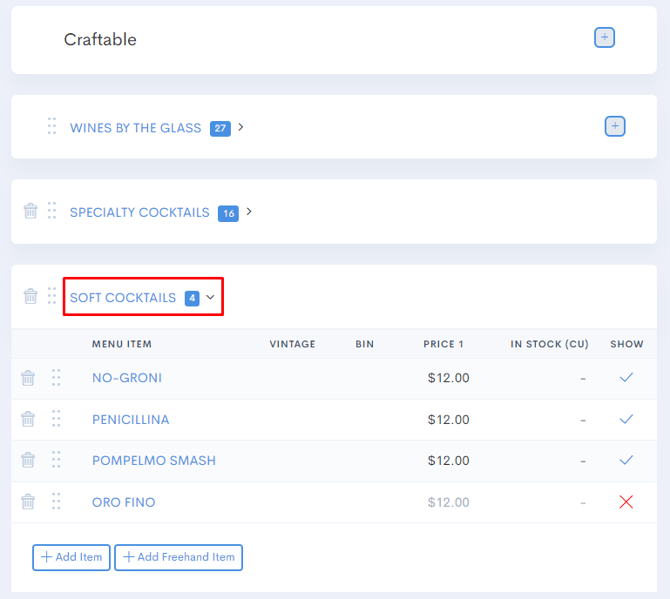Expand the Wines by the Glass section

pyautogui.click(x=241, y=128)
